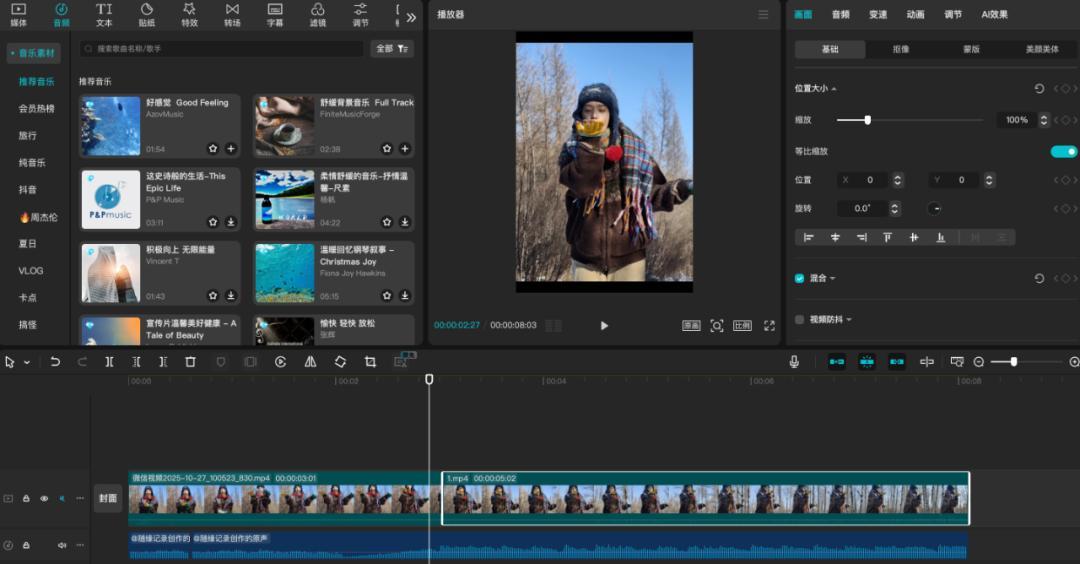Image resolution: width=1080 pixels, height=564 pixels.
Task: Click the 封面 cover button
Action: [x=107, y=498]
